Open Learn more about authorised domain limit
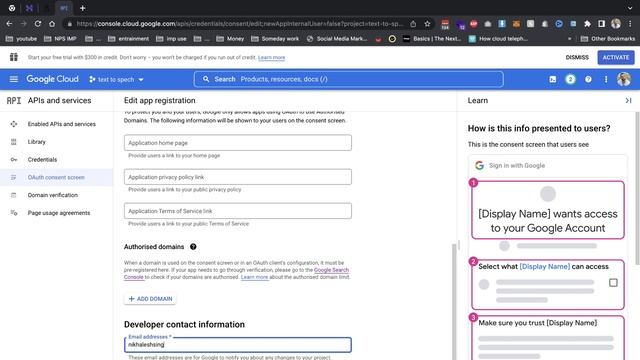This screenshot has width=640, height=360. tap(254, 277)
